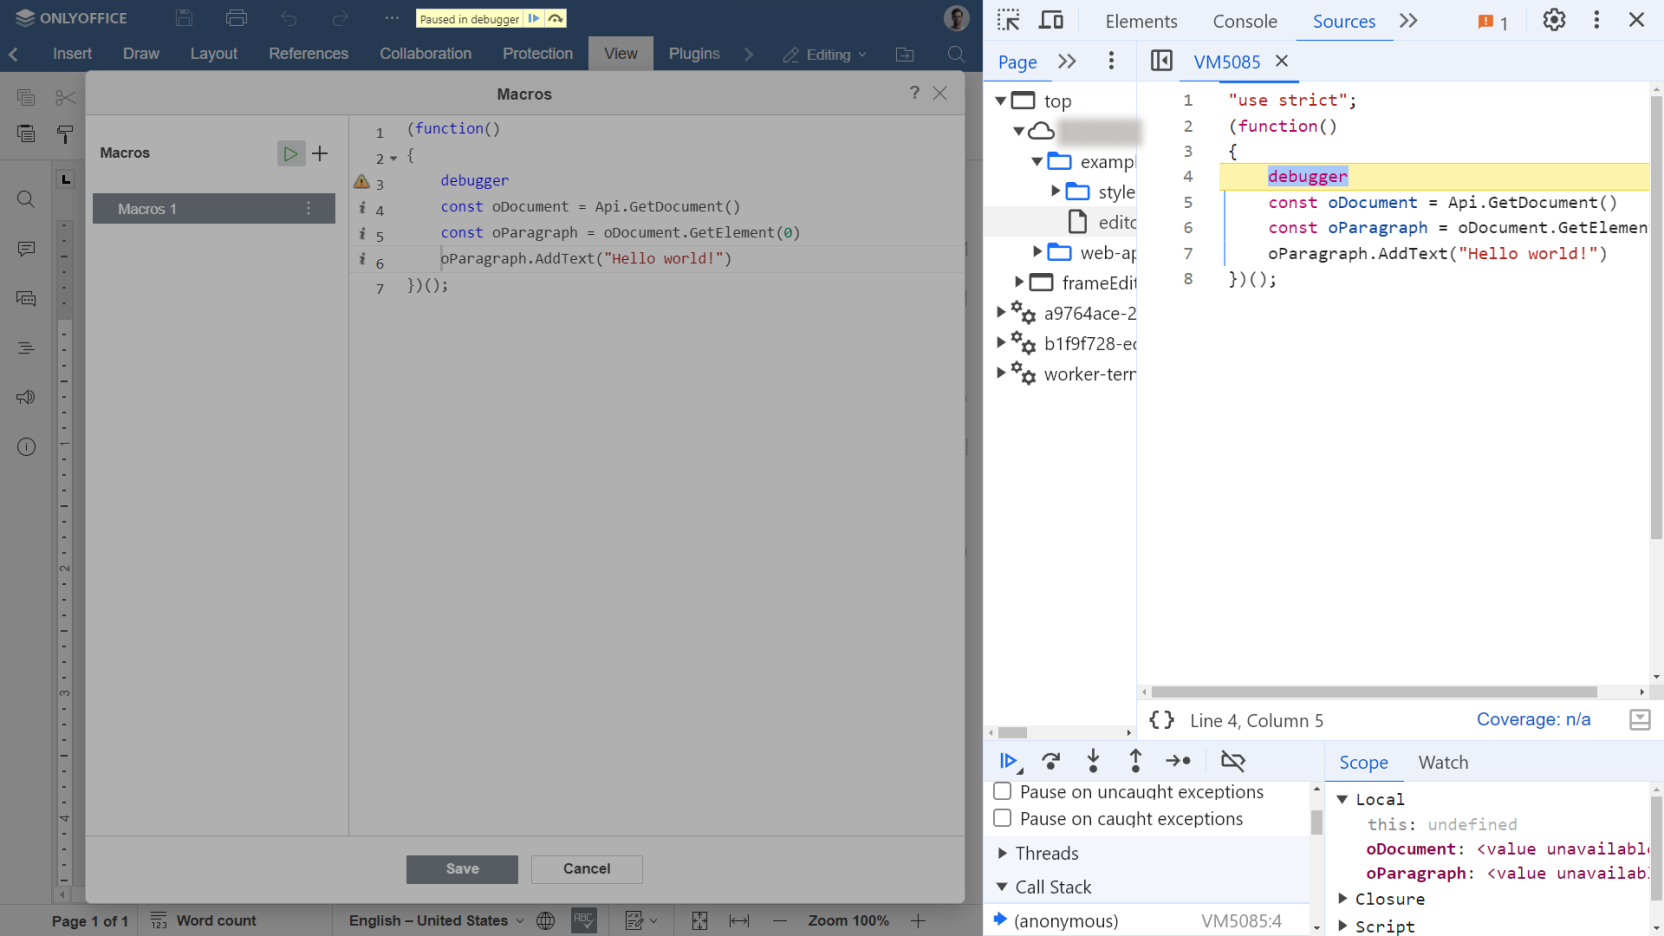
Task: Open the Plugins tab
Action: [694, 54]
